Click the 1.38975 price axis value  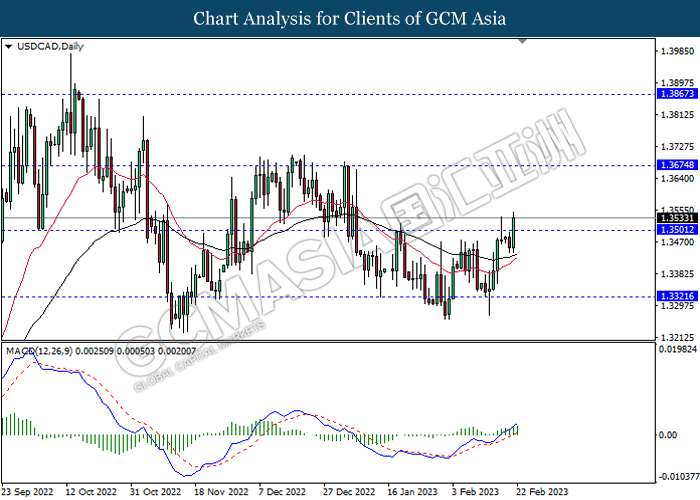point(678,83)
